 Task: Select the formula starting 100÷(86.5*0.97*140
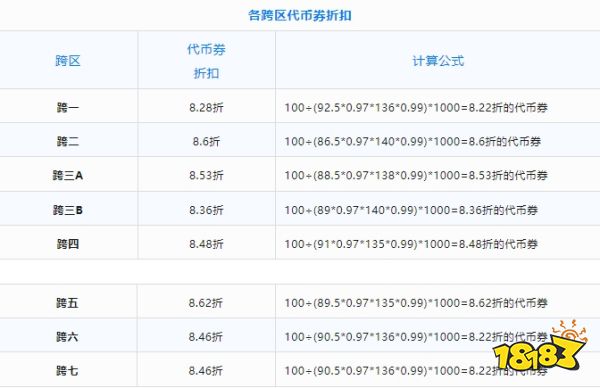coord(412,142)
